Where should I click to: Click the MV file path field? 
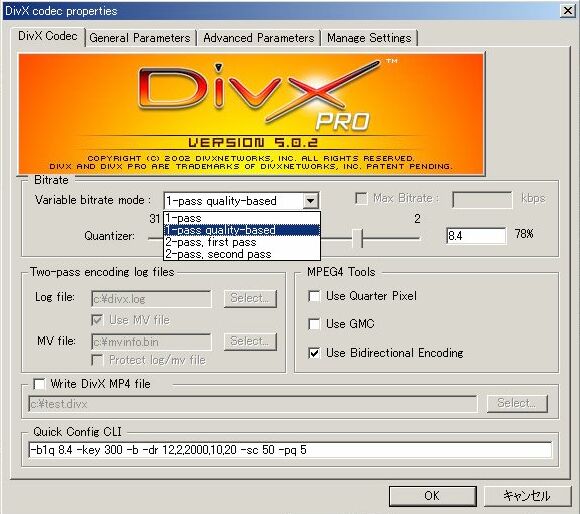[151, 342]
